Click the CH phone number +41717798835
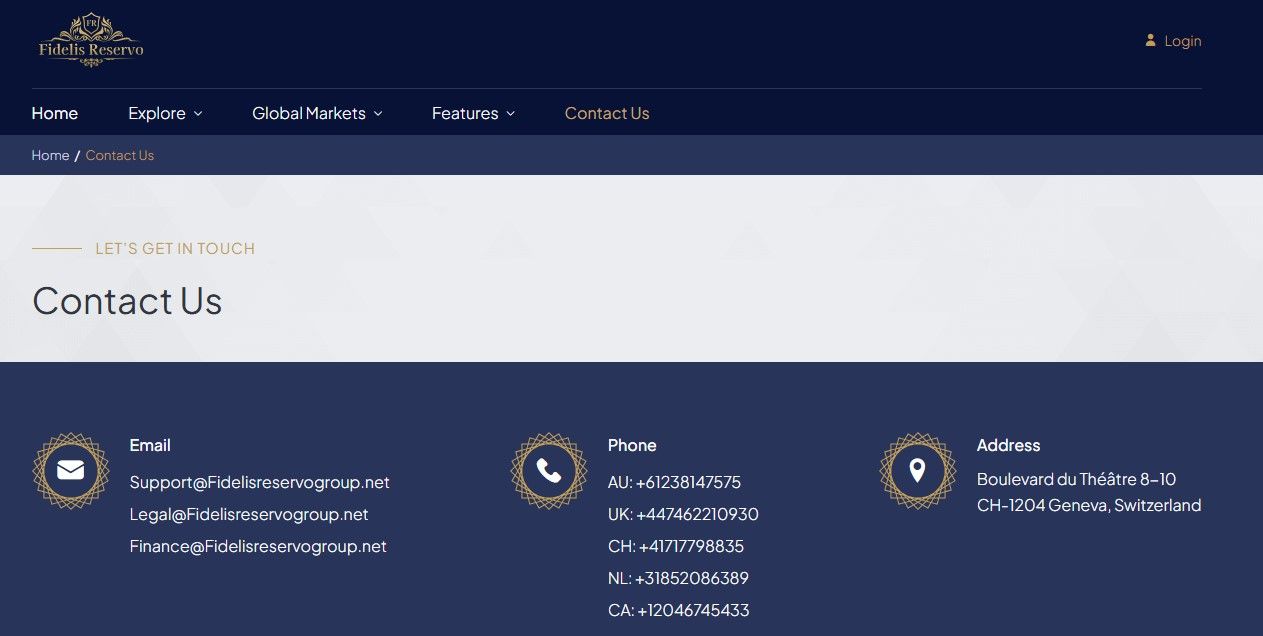 (x=676, y=546)
